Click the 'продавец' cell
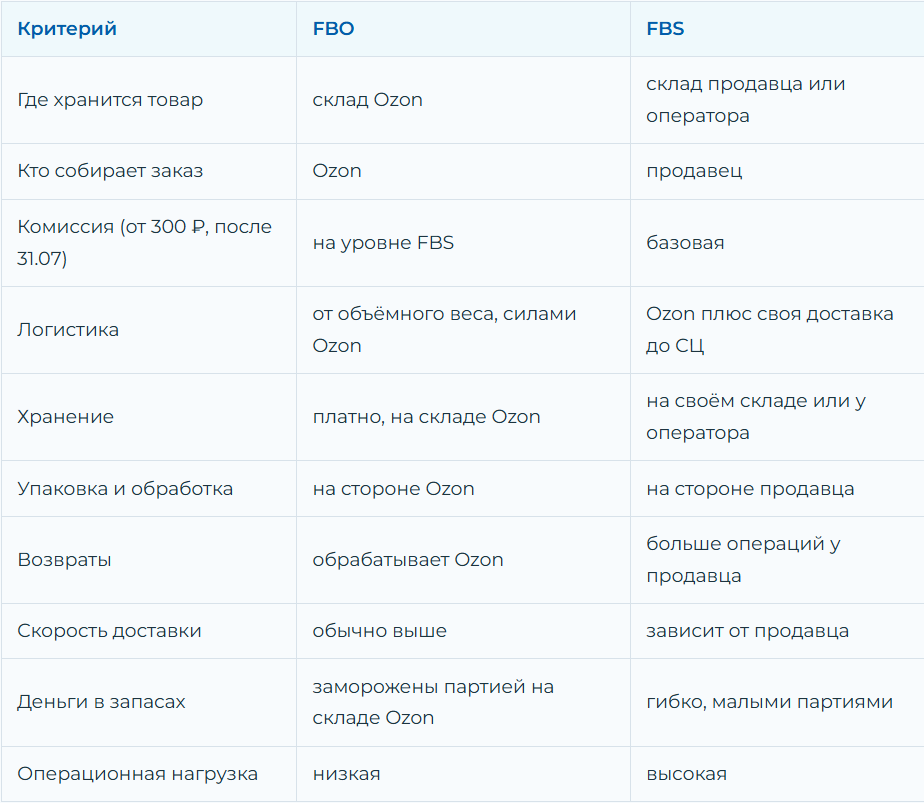This screenshot has width=924, height=803. coord(694,171)
